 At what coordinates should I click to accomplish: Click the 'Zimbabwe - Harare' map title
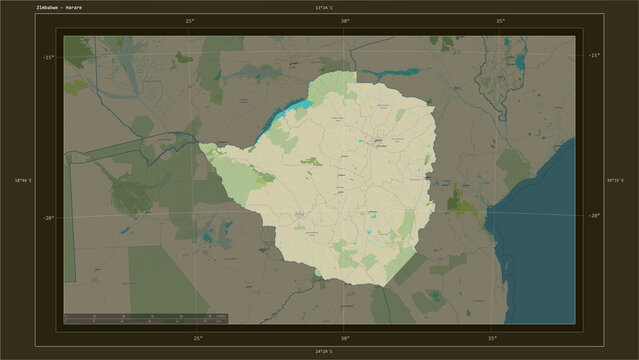59,8
